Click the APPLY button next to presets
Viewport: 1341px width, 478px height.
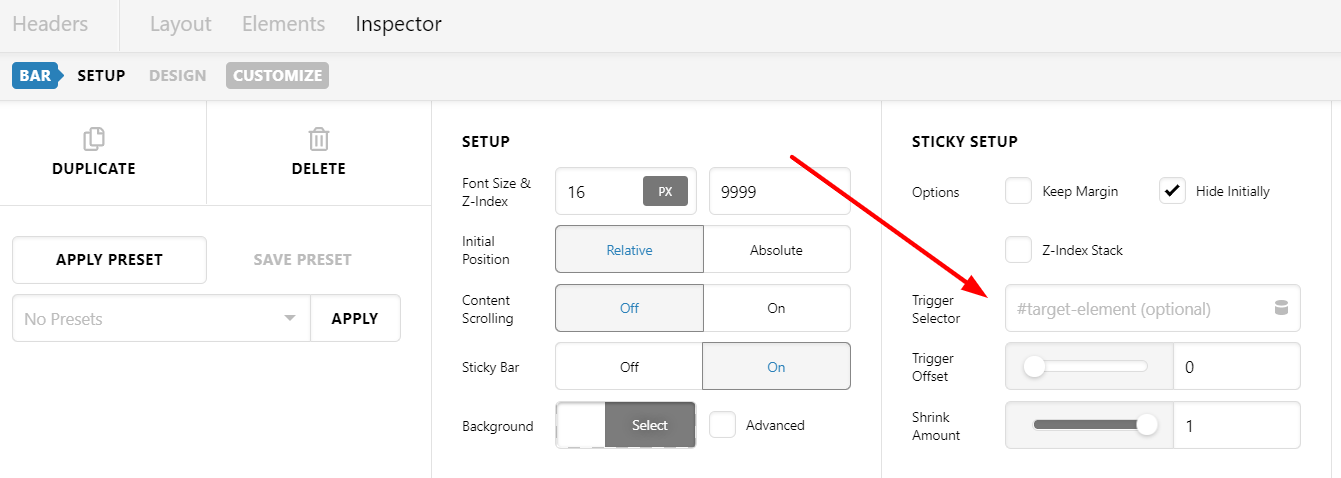pos(355,318)
